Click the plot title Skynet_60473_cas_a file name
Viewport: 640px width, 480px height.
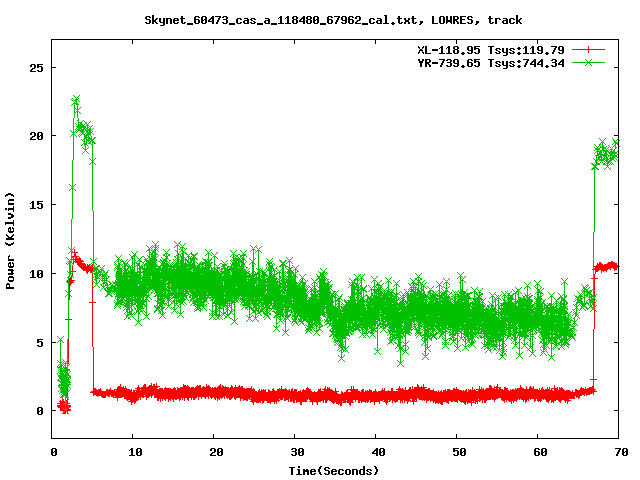pos(281,20)
